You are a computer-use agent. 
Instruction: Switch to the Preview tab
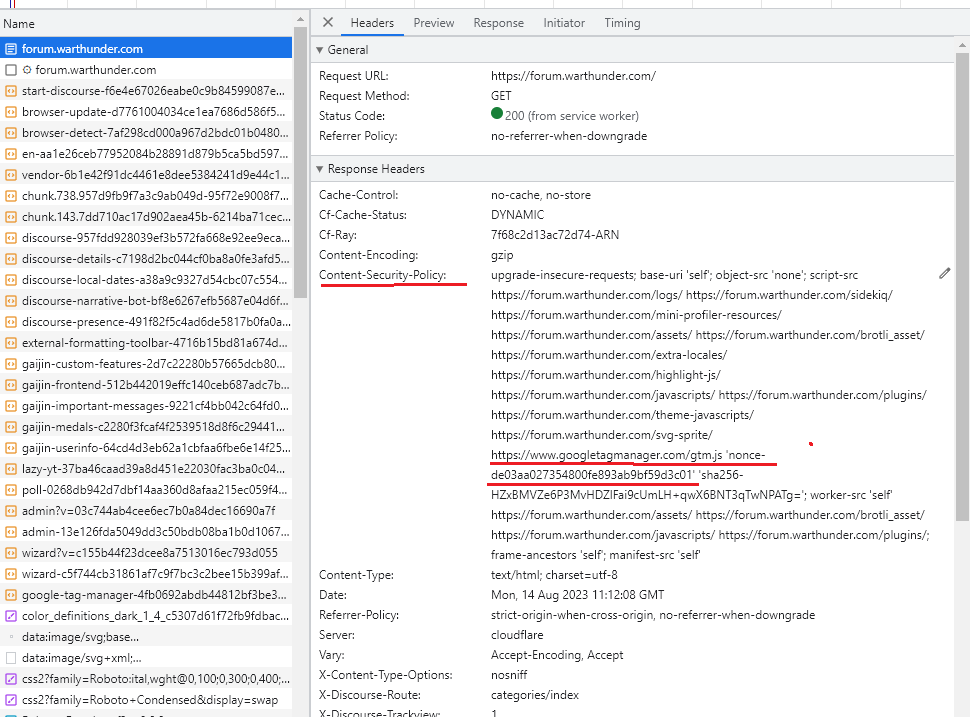coord(434,23)
